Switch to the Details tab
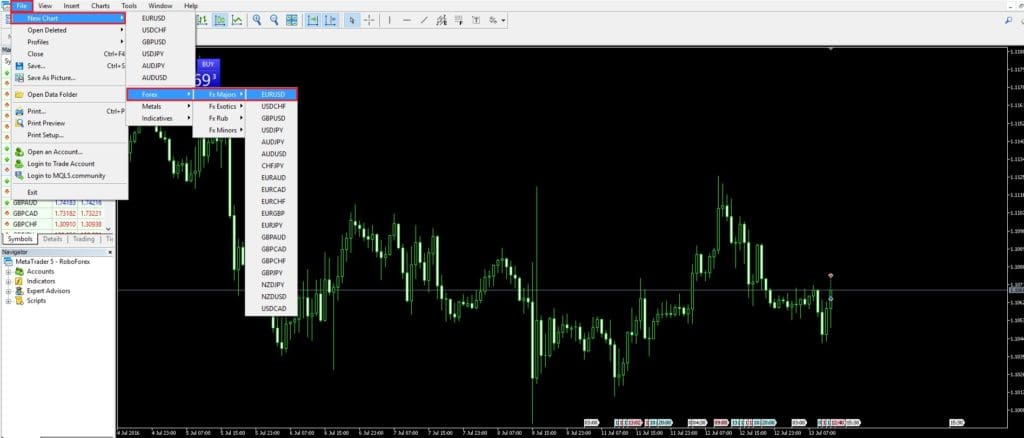This screenshot has width=1024, height=438. click(53, 239)
